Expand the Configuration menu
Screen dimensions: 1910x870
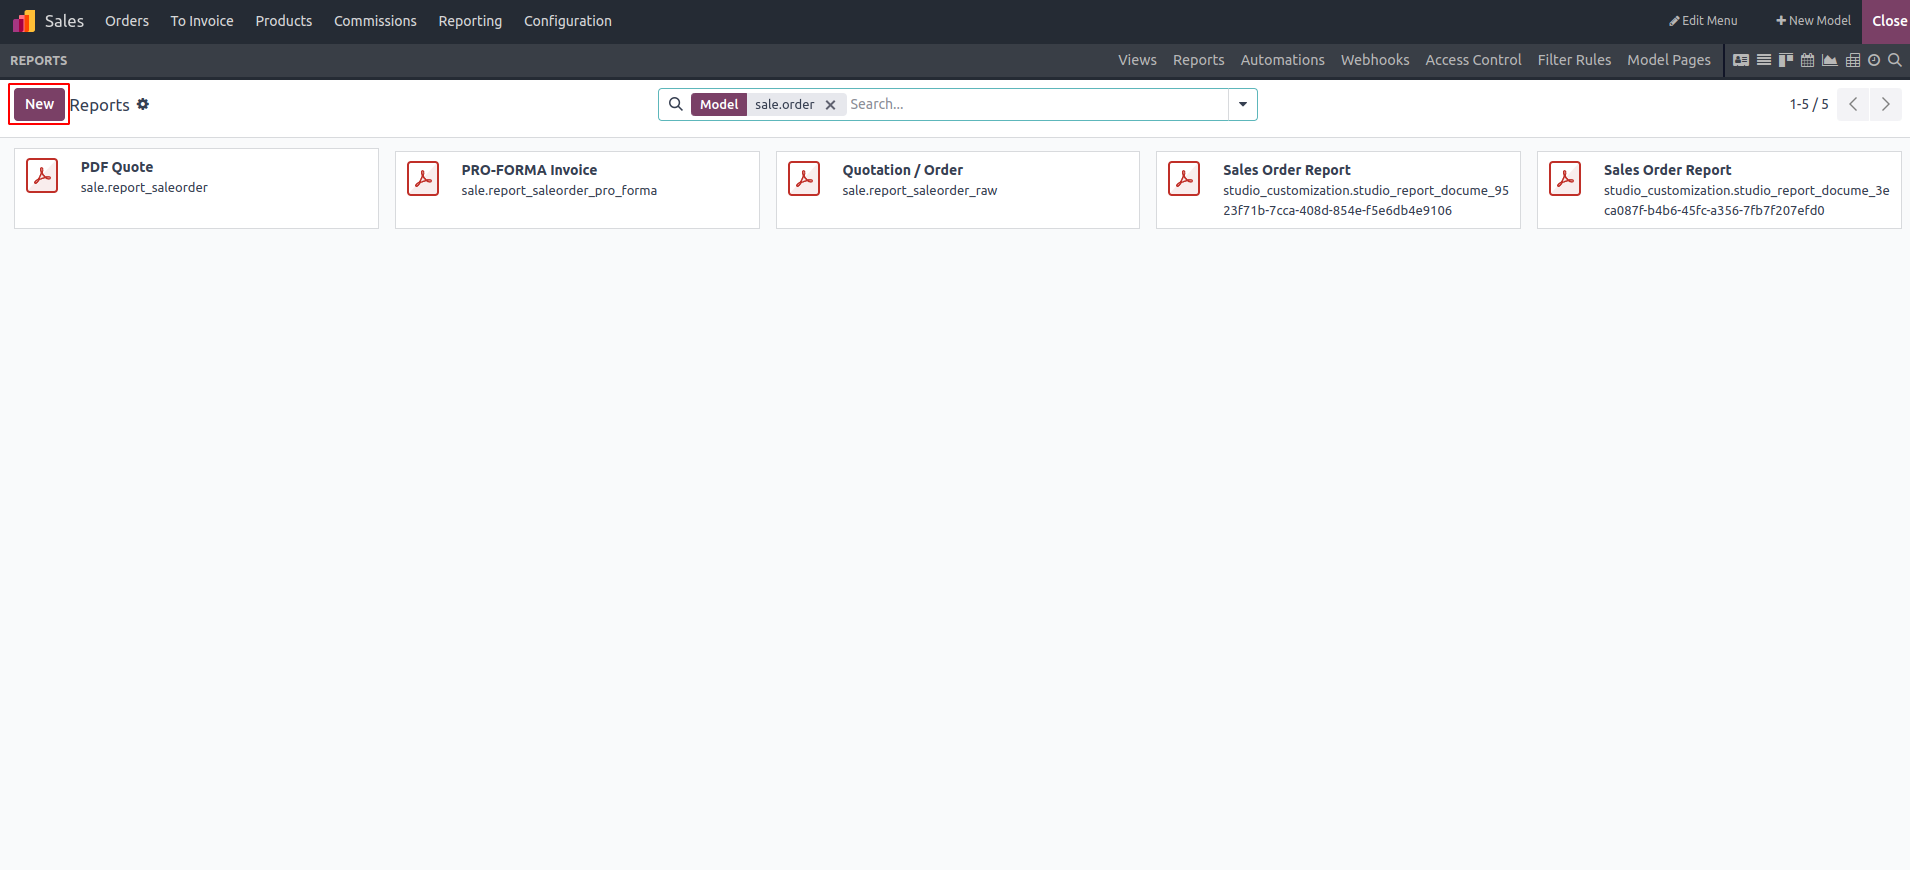pyautogui.click(x=568, y=21)
